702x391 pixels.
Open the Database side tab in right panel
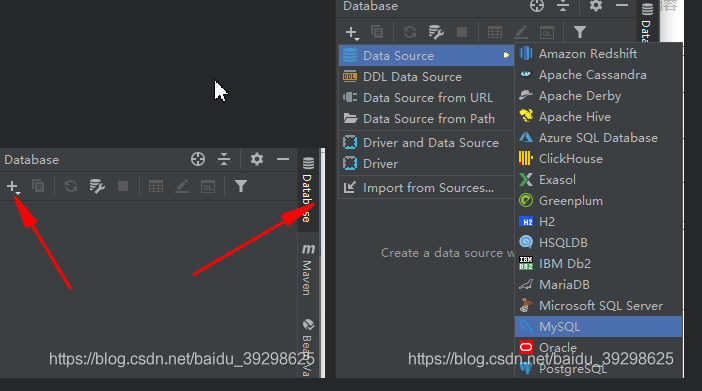646,21
